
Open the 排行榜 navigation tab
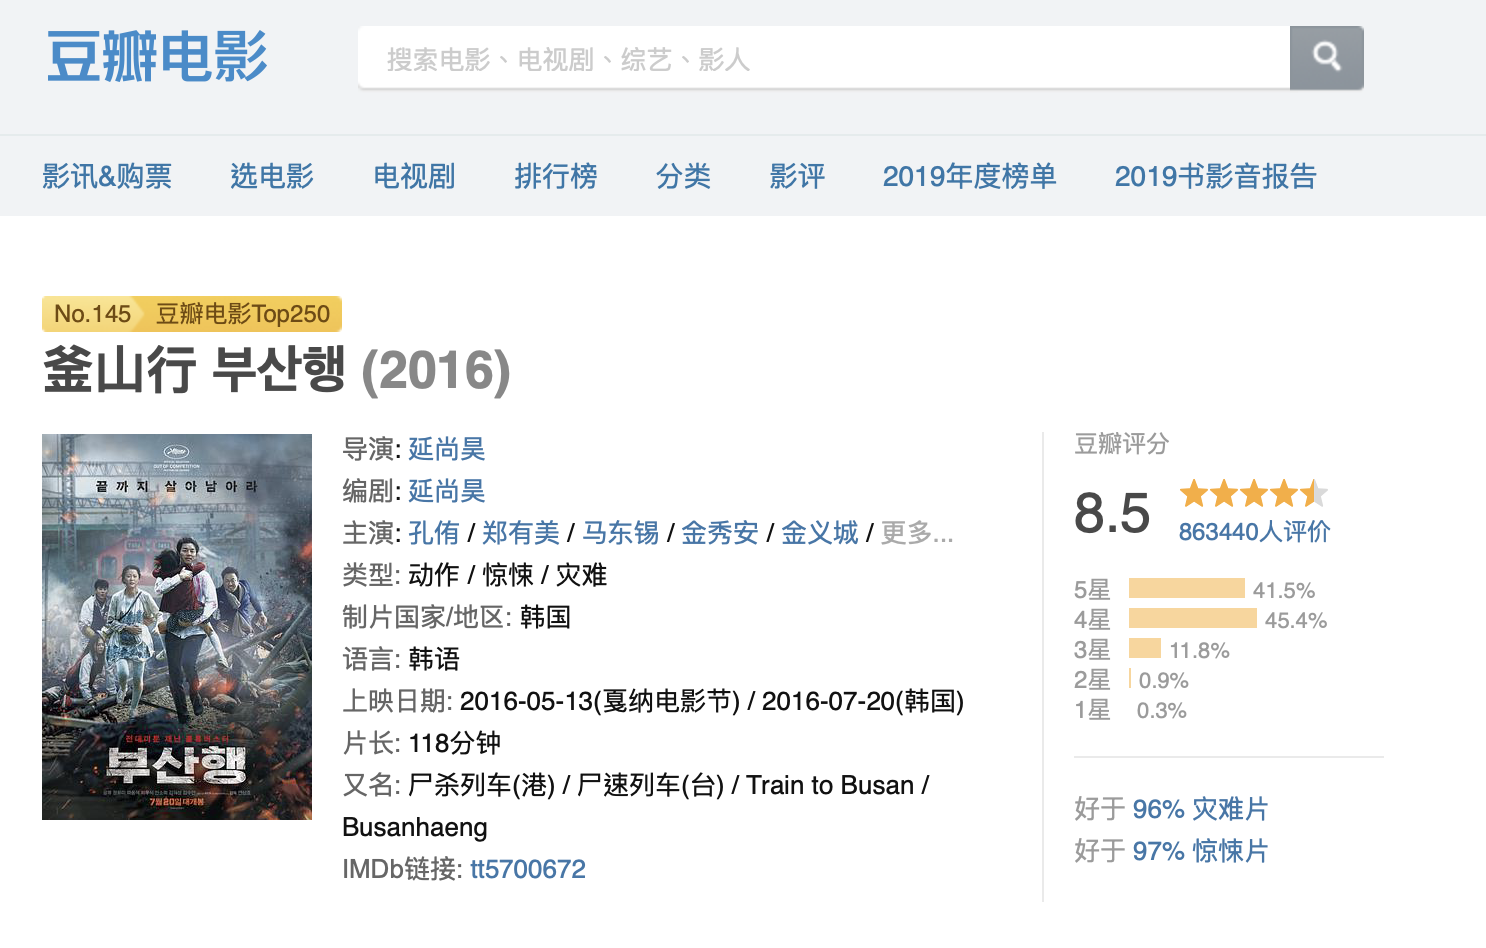point(555,176)
